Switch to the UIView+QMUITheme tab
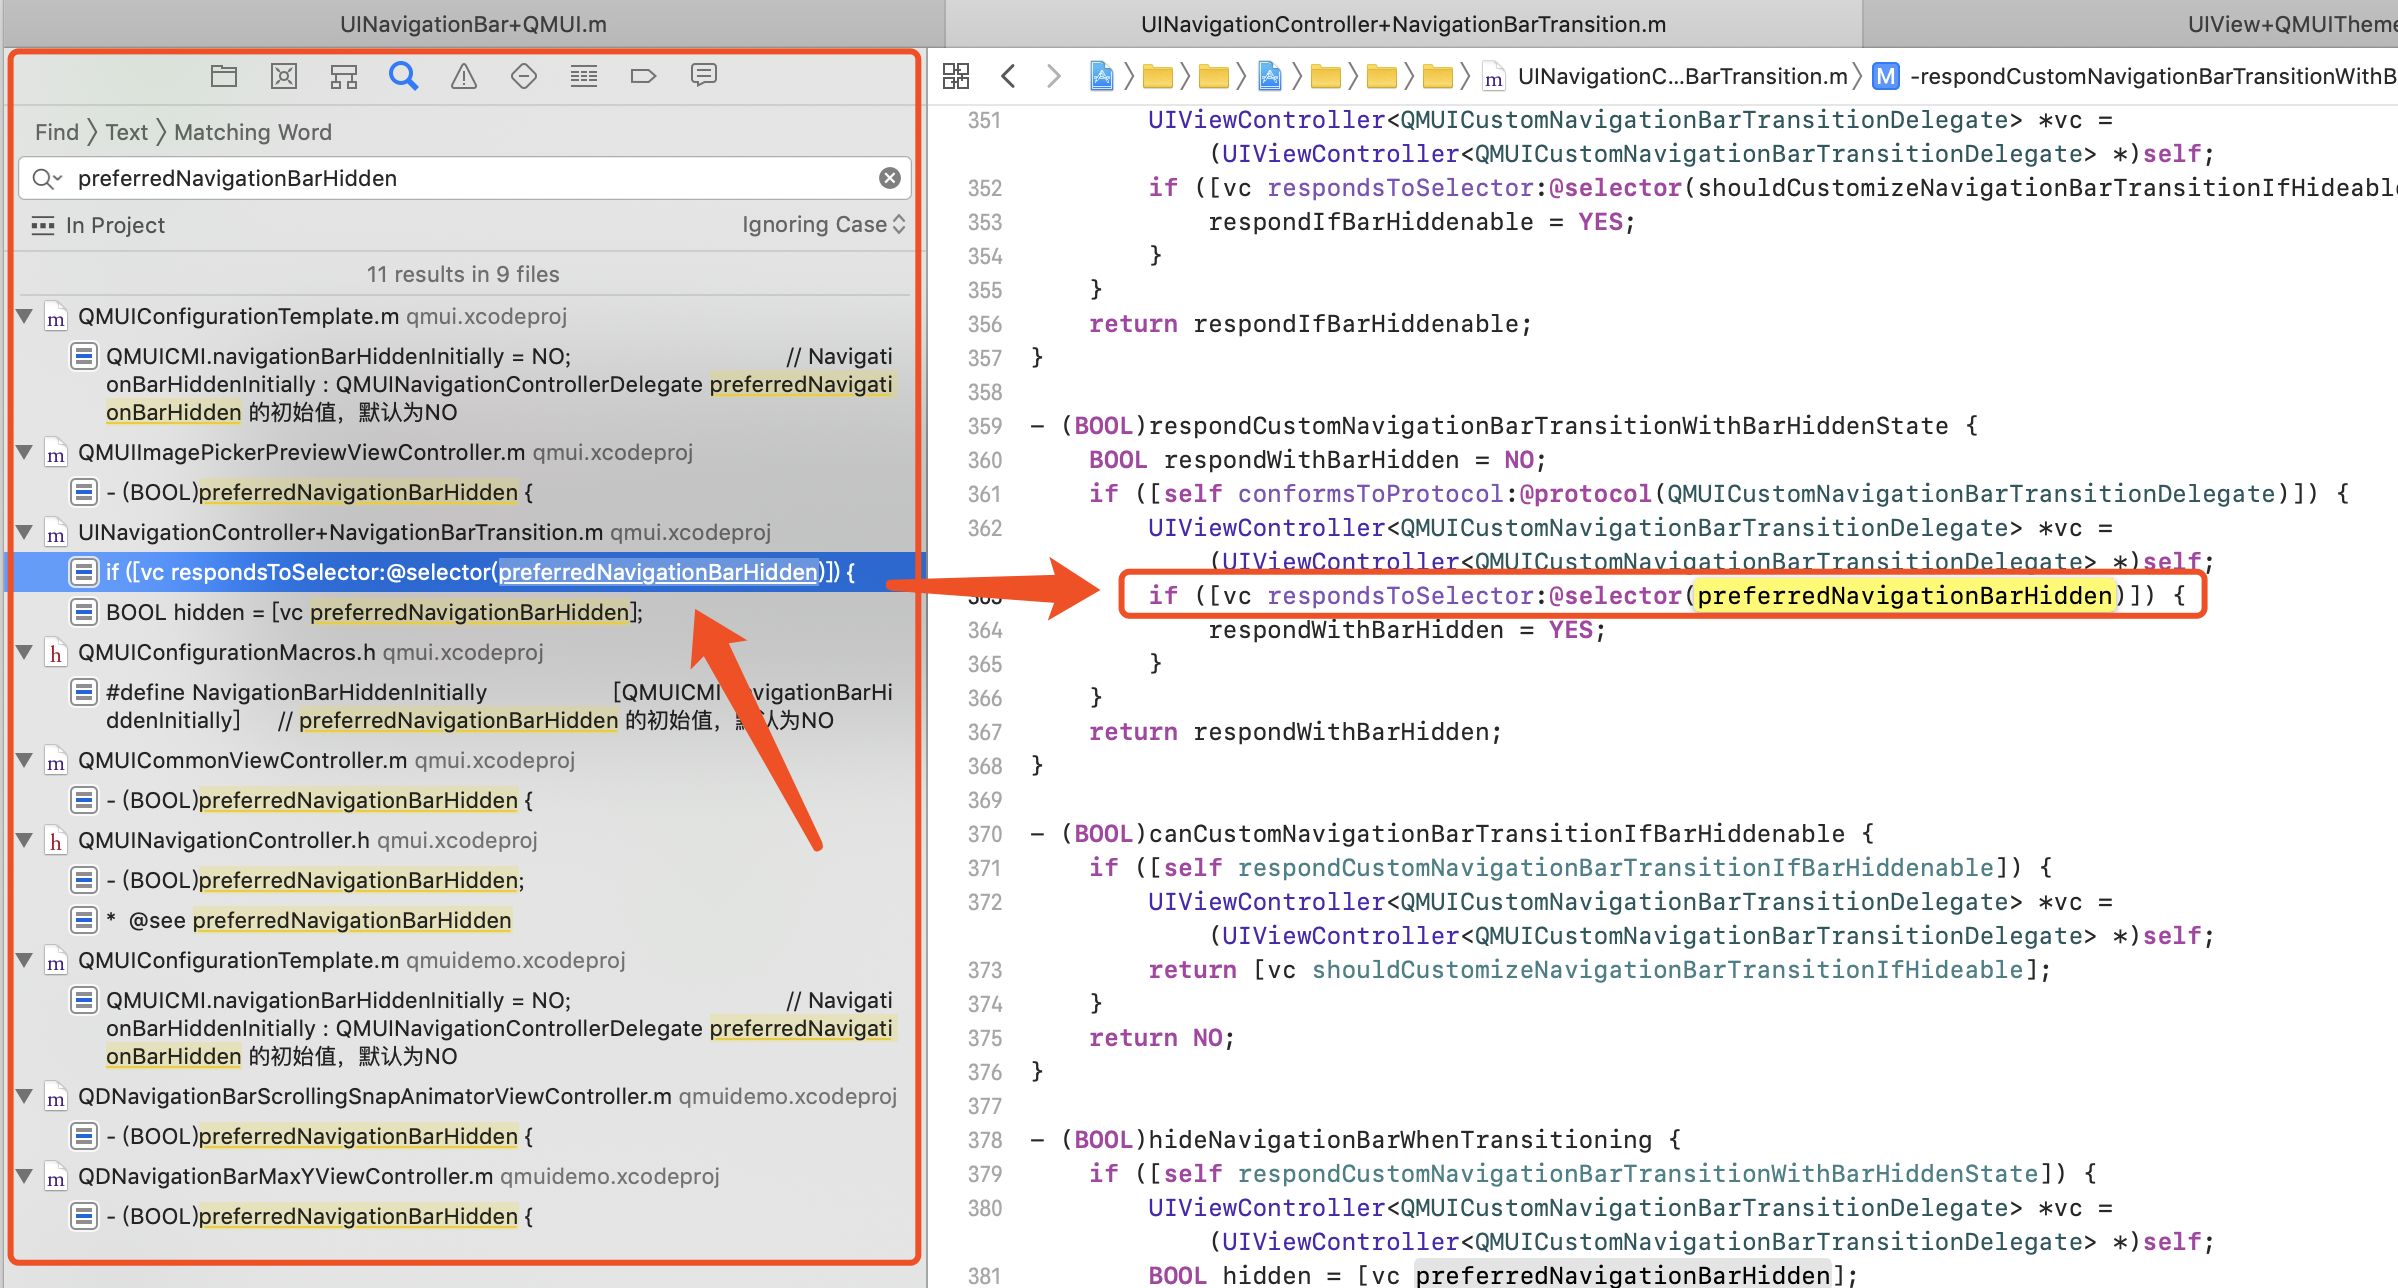Viewport: 2398px width, 1288px height. tap(2290, 23)
